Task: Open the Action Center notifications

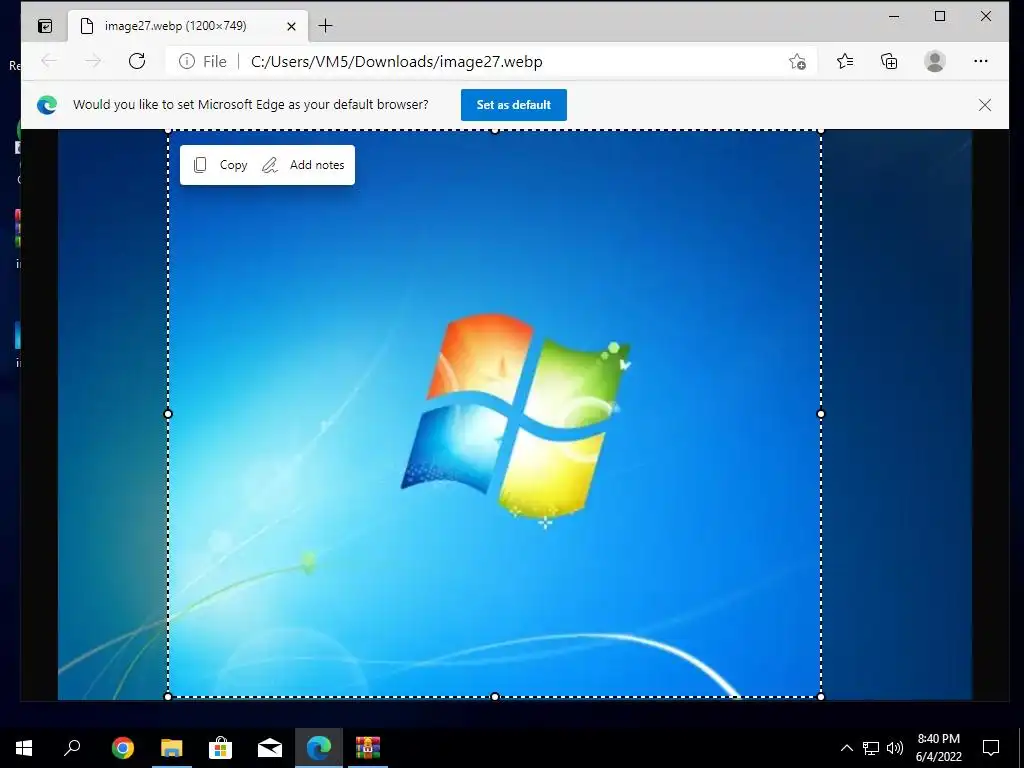Action: [991, 748]
